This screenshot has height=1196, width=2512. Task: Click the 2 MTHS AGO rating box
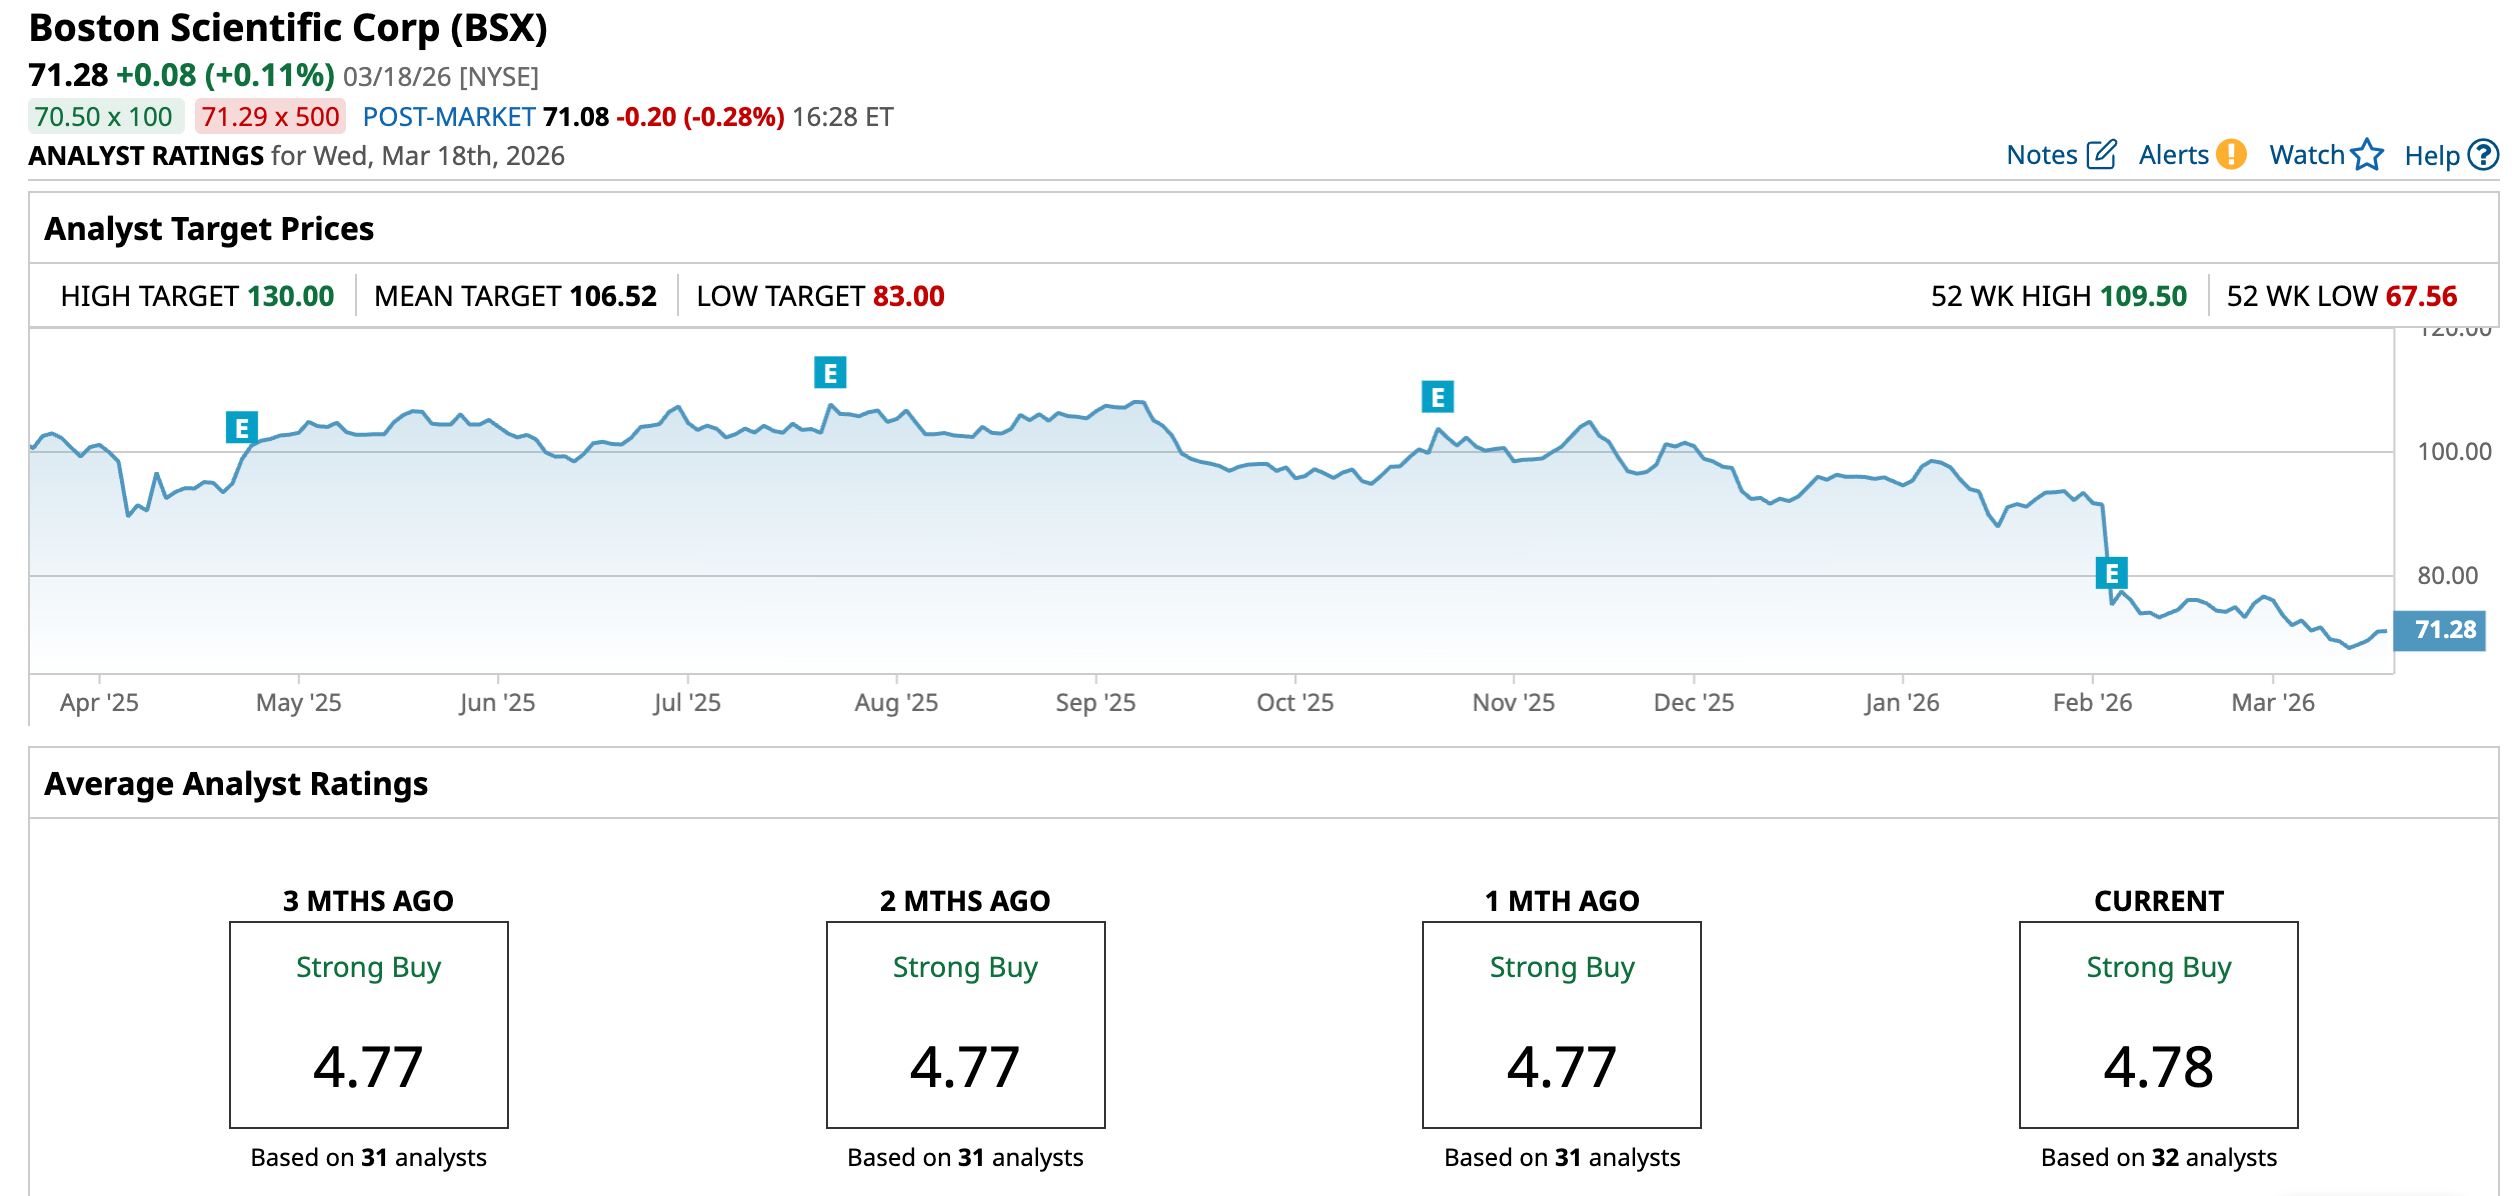pyautogui.click(x=965, y=1025)
